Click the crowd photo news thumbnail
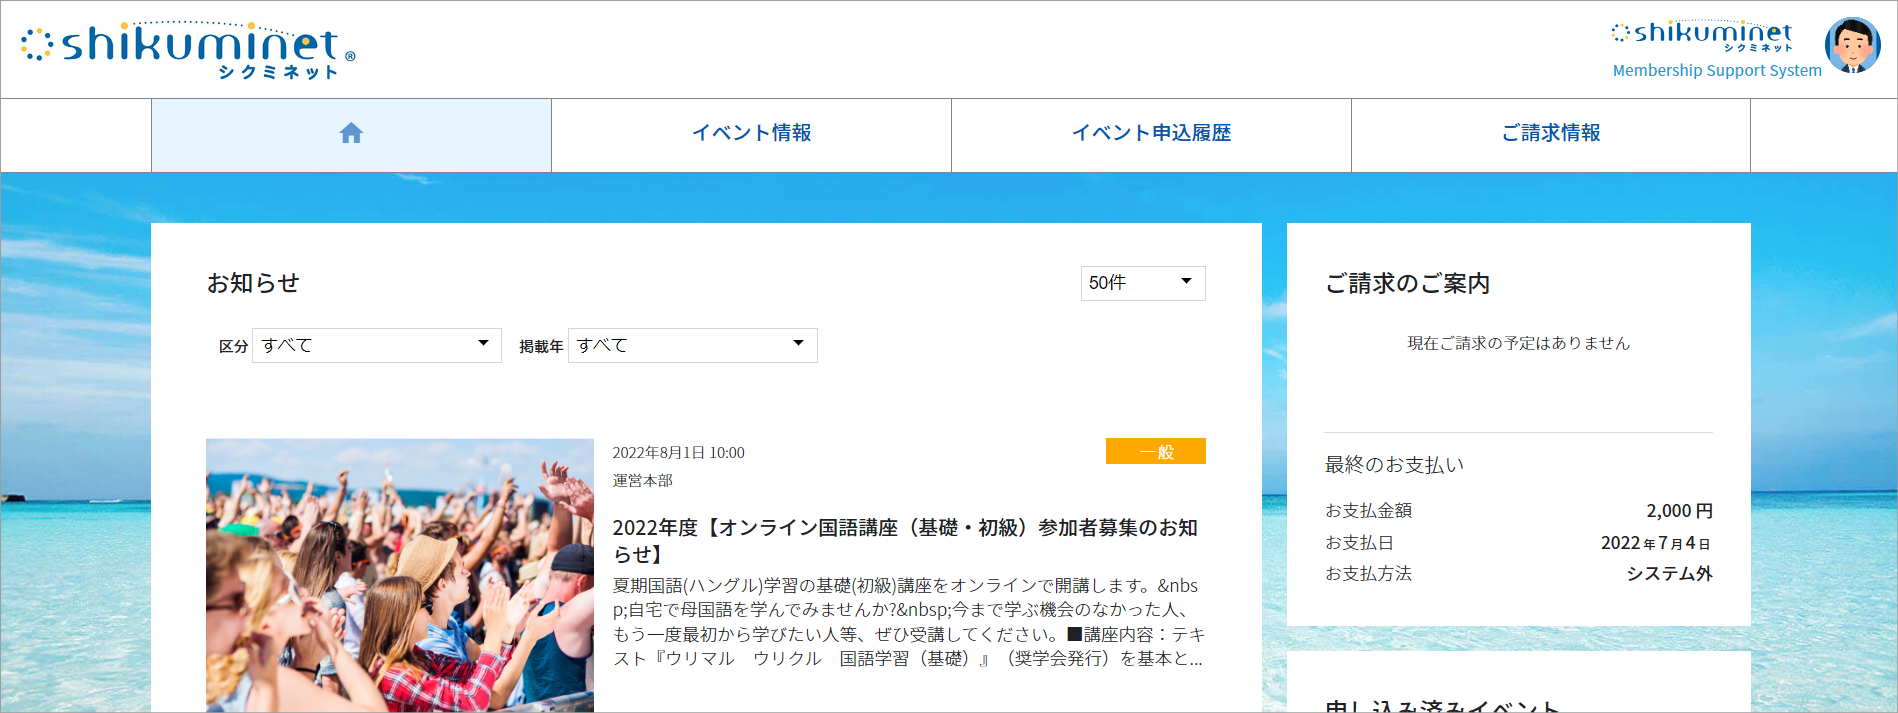 pyautogui.click(x=400, y=575)
